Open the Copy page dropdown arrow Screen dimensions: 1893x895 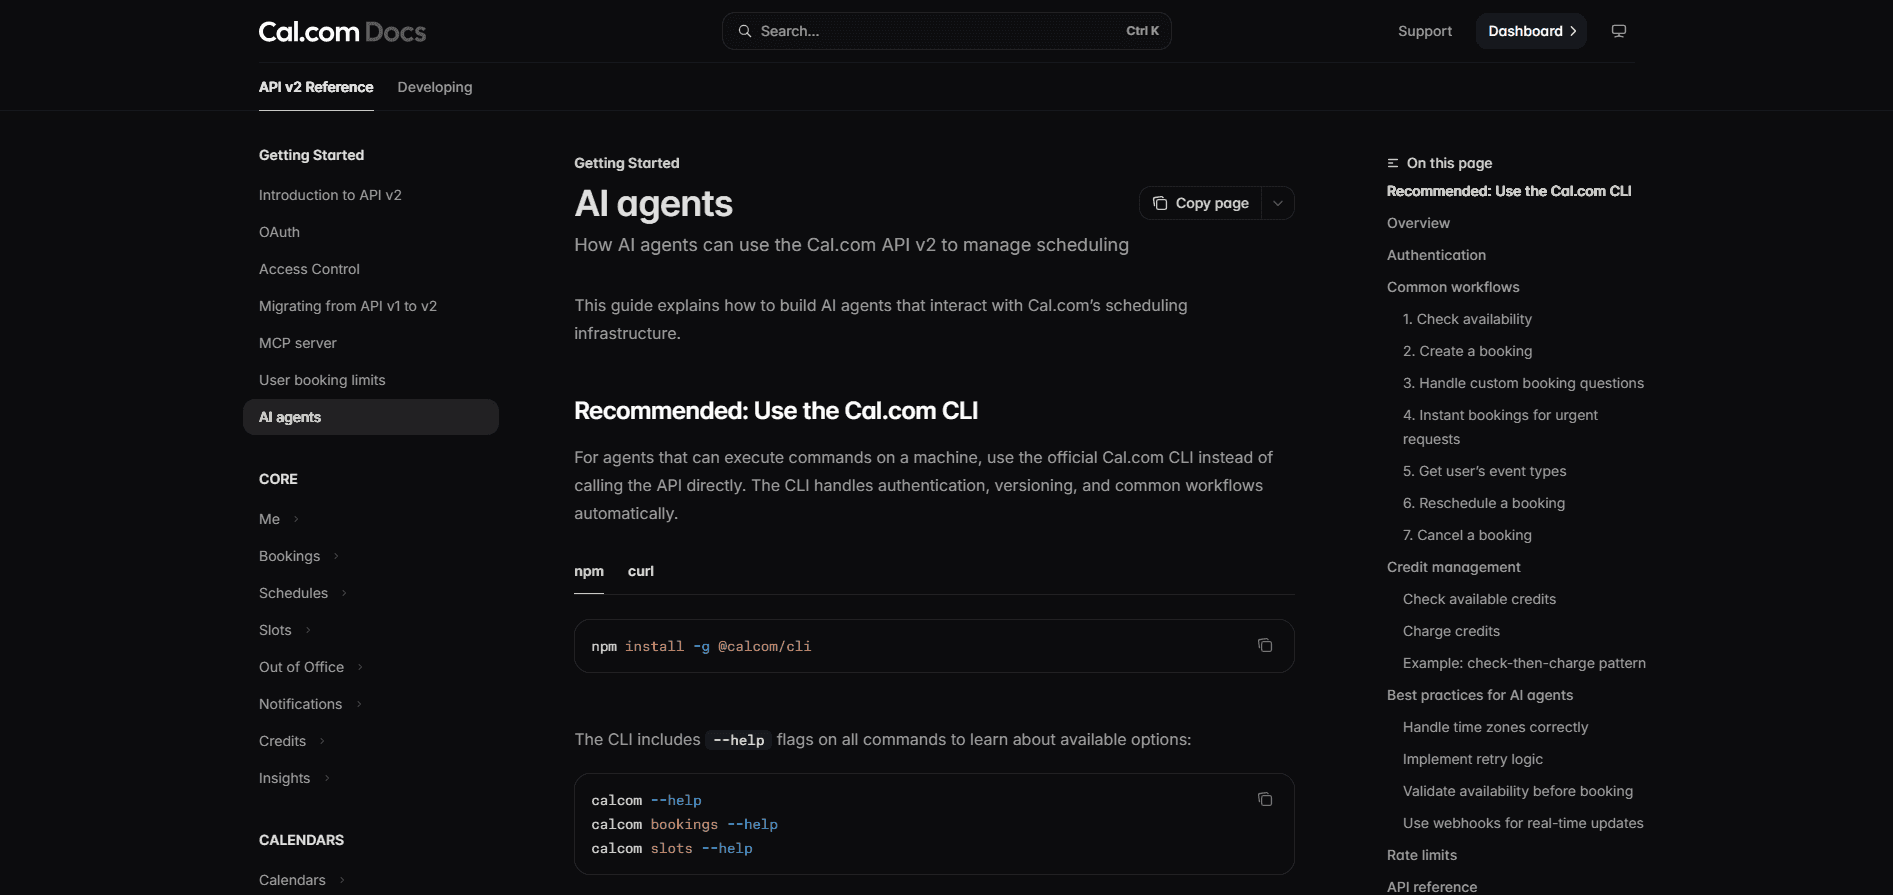[x=1278, y=203]
